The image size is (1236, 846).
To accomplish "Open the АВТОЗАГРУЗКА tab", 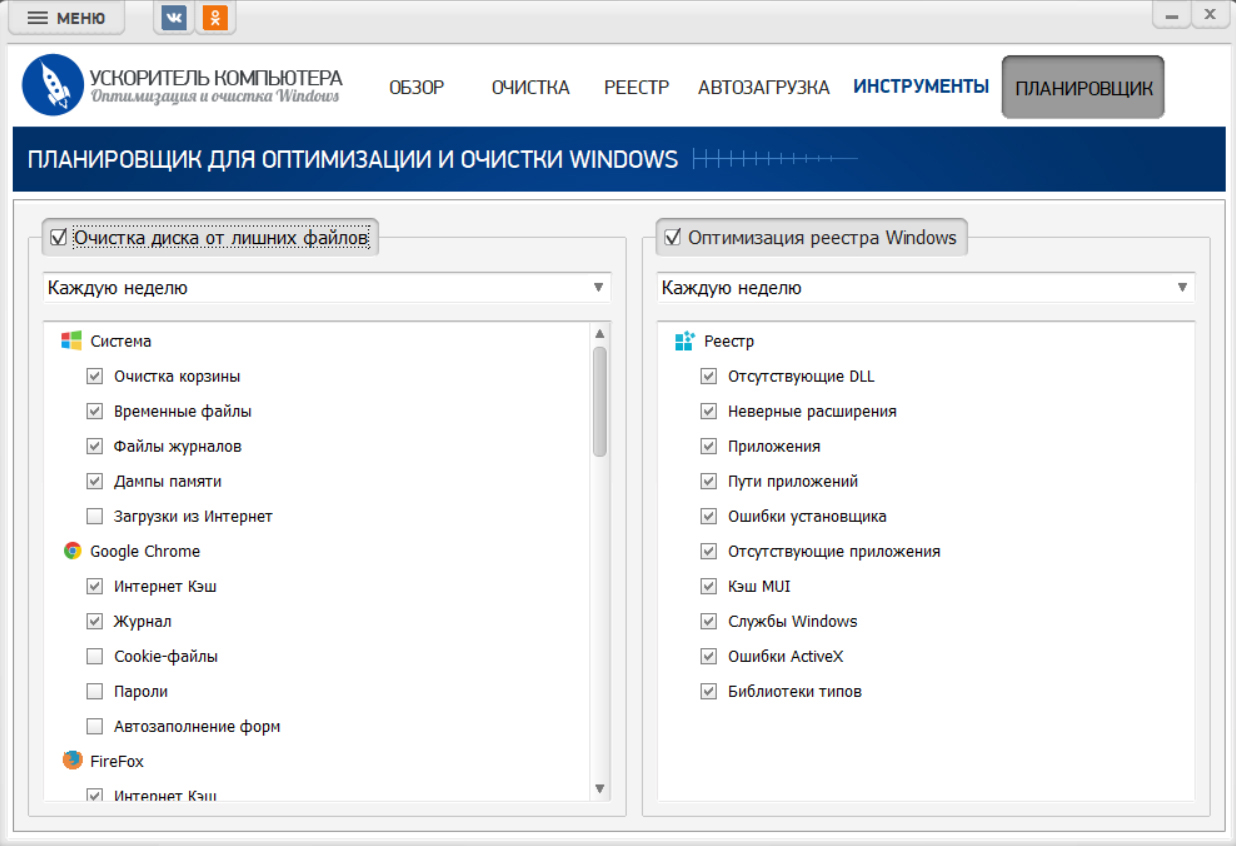I will click(x=764, y=87).
